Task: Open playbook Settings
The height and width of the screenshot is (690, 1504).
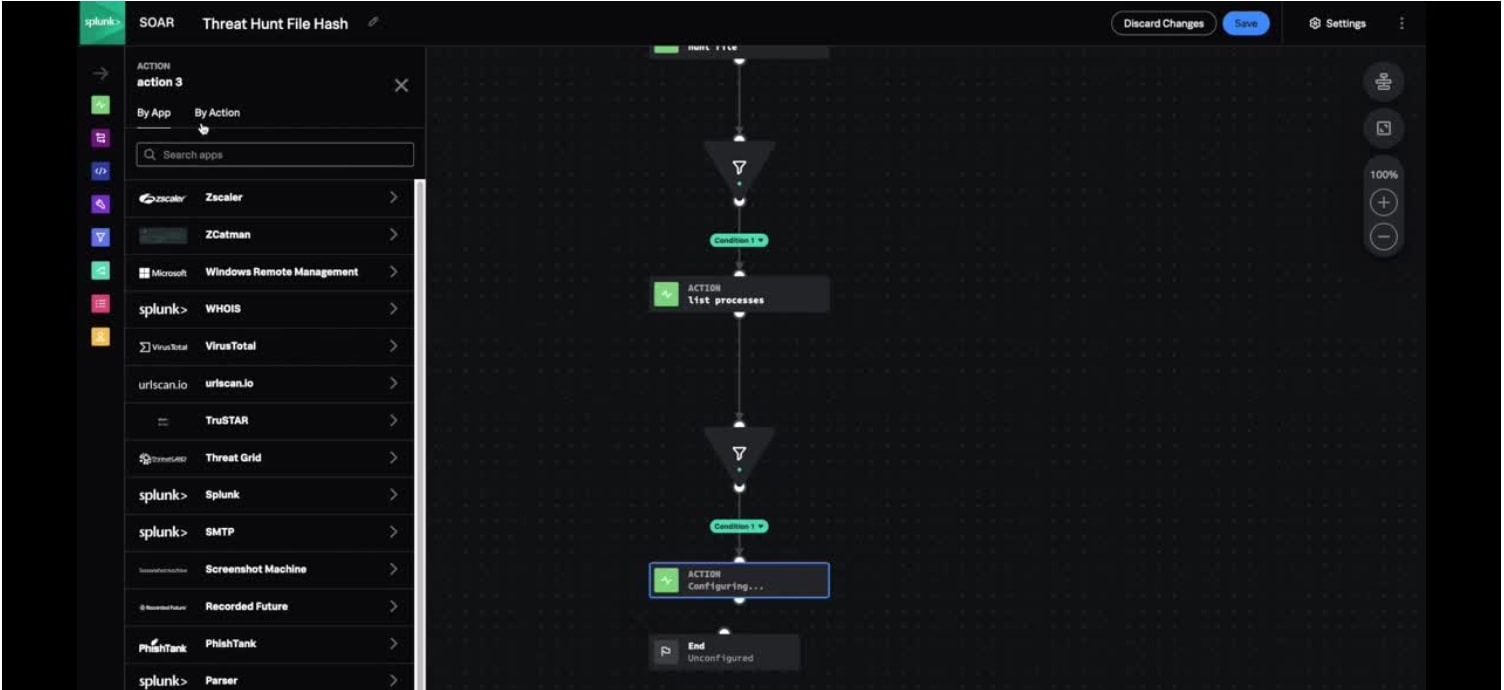Action: coord(1337,23)
